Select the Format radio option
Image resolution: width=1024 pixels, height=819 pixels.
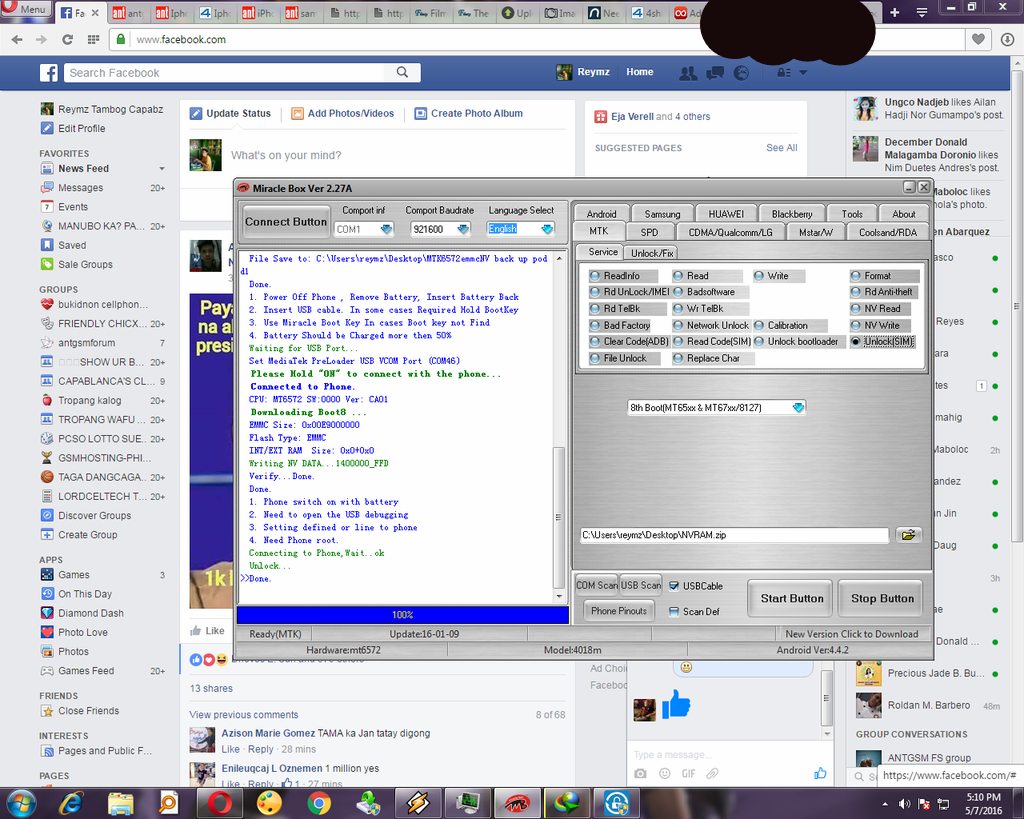tap(856, 276)
